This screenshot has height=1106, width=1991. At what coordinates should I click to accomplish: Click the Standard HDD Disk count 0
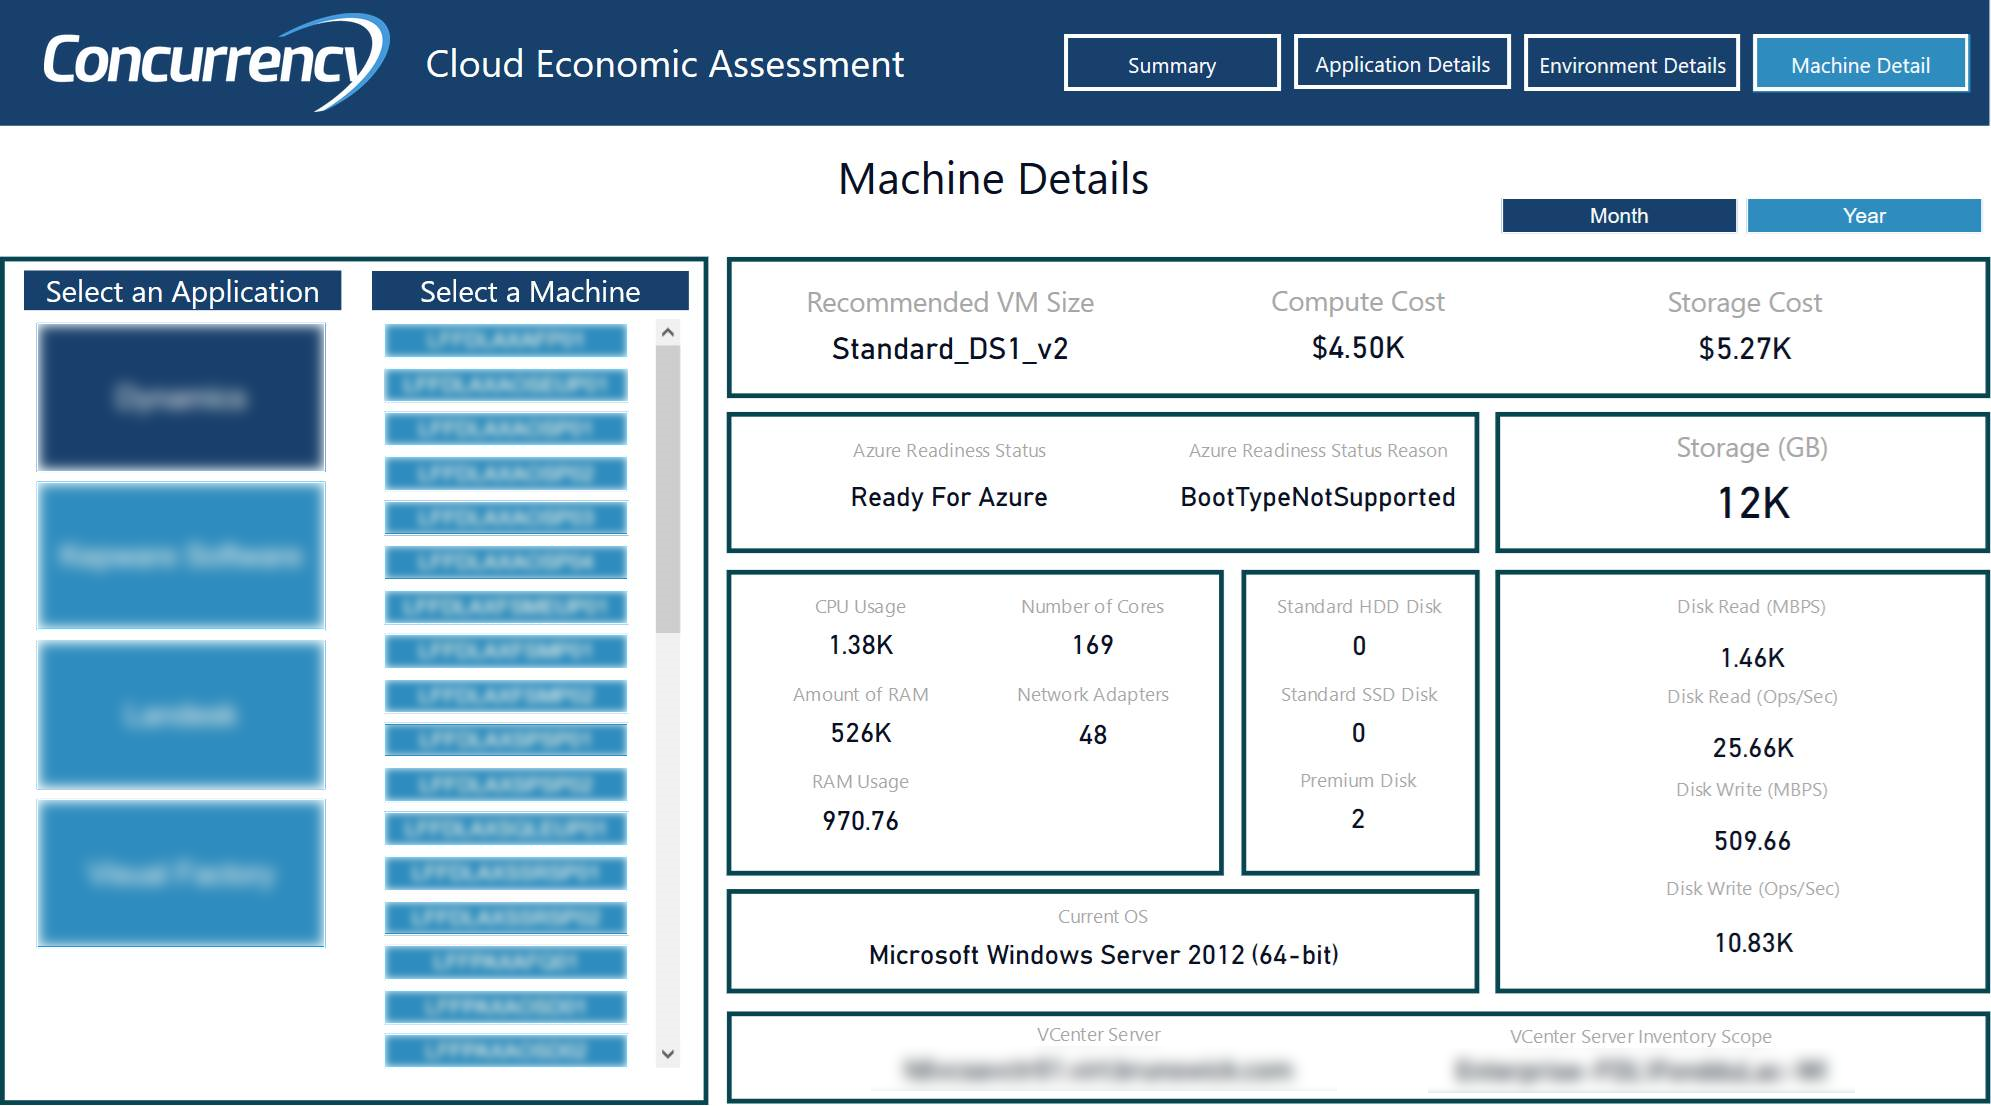pyautogui.click(x=1359, y=646)
